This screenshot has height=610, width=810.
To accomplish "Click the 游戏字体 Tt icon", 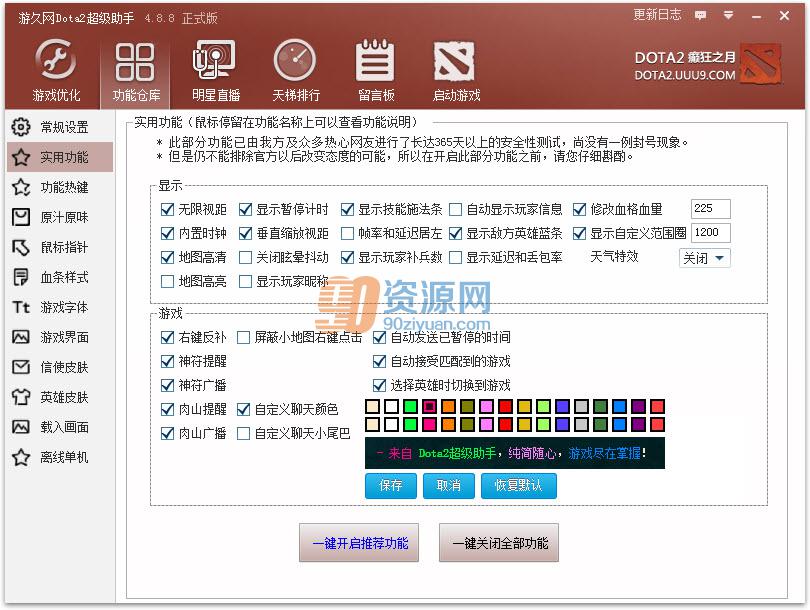I will point(21,307).
